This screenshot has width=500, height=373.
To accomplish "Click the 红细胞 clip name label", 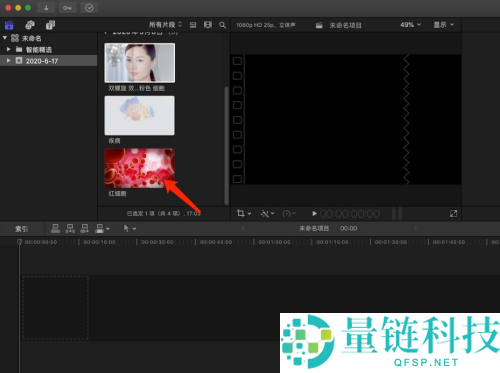I will (x=117, y=193).
